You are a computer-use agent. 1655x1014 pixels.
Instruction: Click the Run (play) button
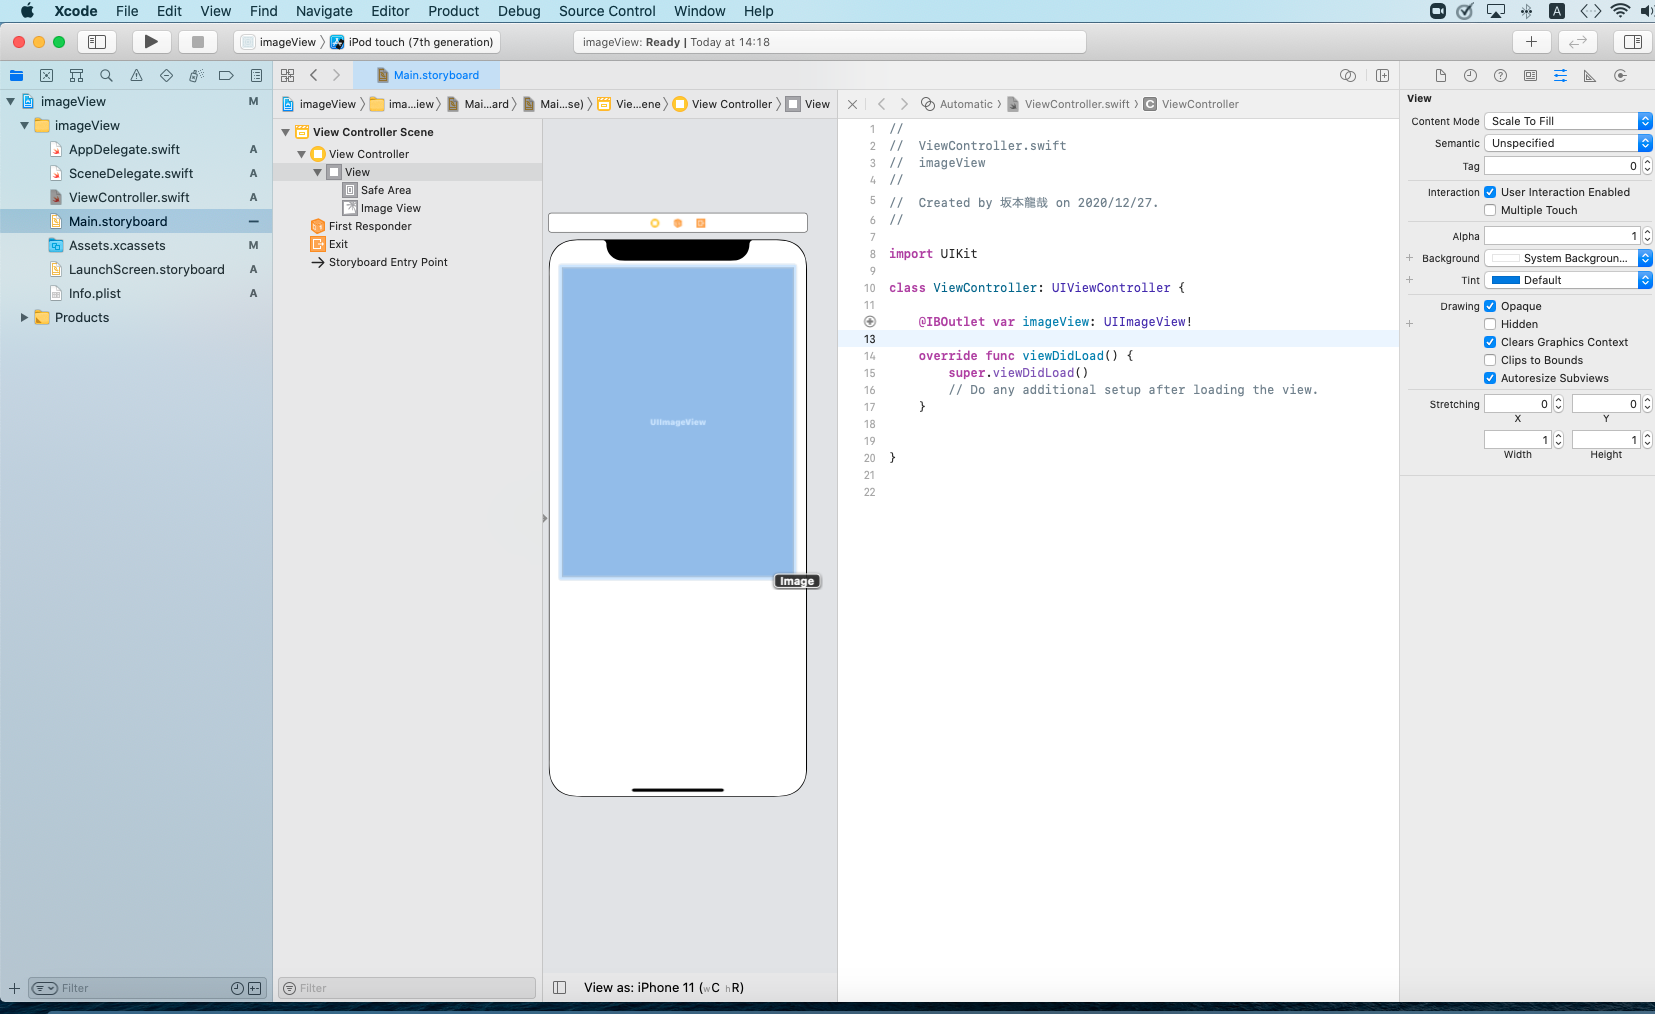click(x=151, y=42)
